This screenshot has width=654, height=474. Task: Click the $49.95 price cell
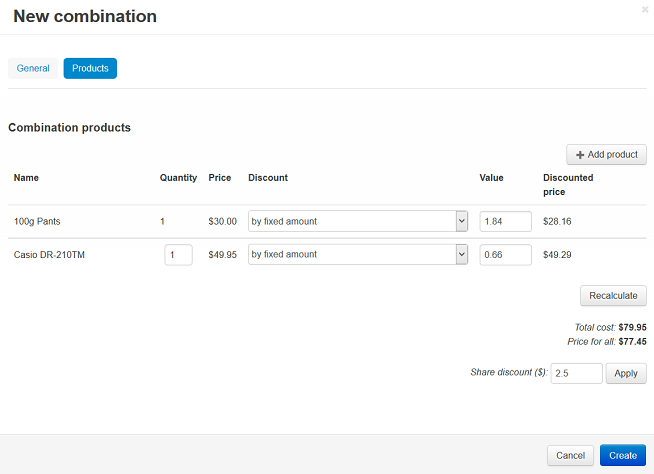[x=222, y=255]
